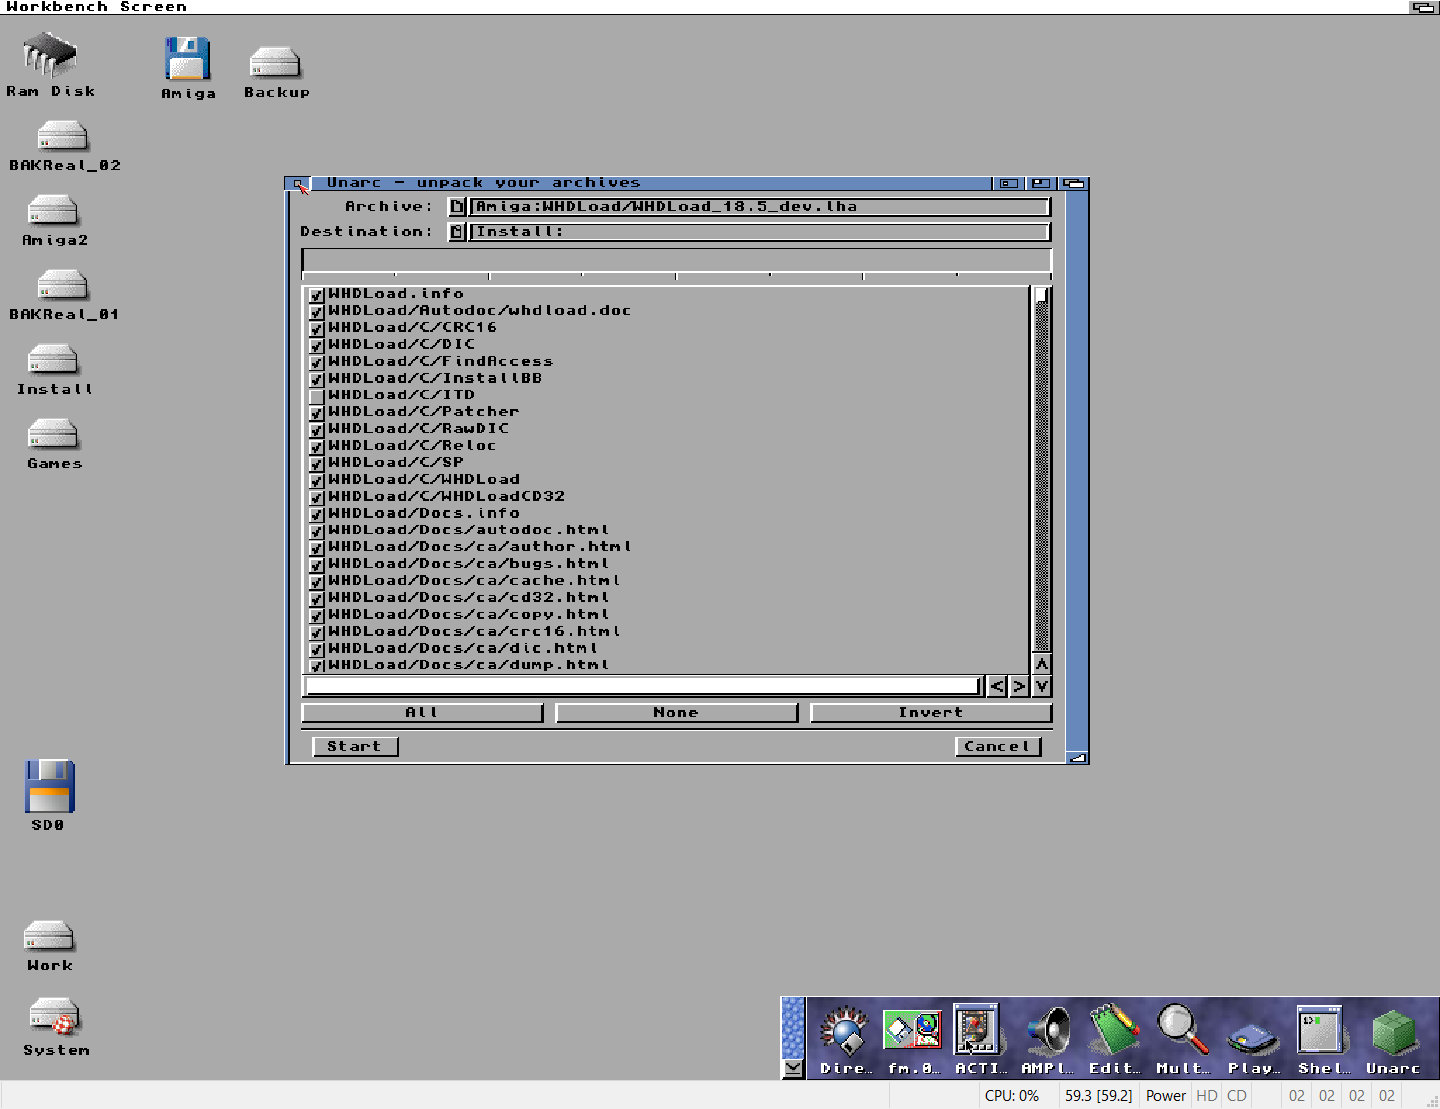Select WHDLoad/Docs/autodoc.html entry

469,530
